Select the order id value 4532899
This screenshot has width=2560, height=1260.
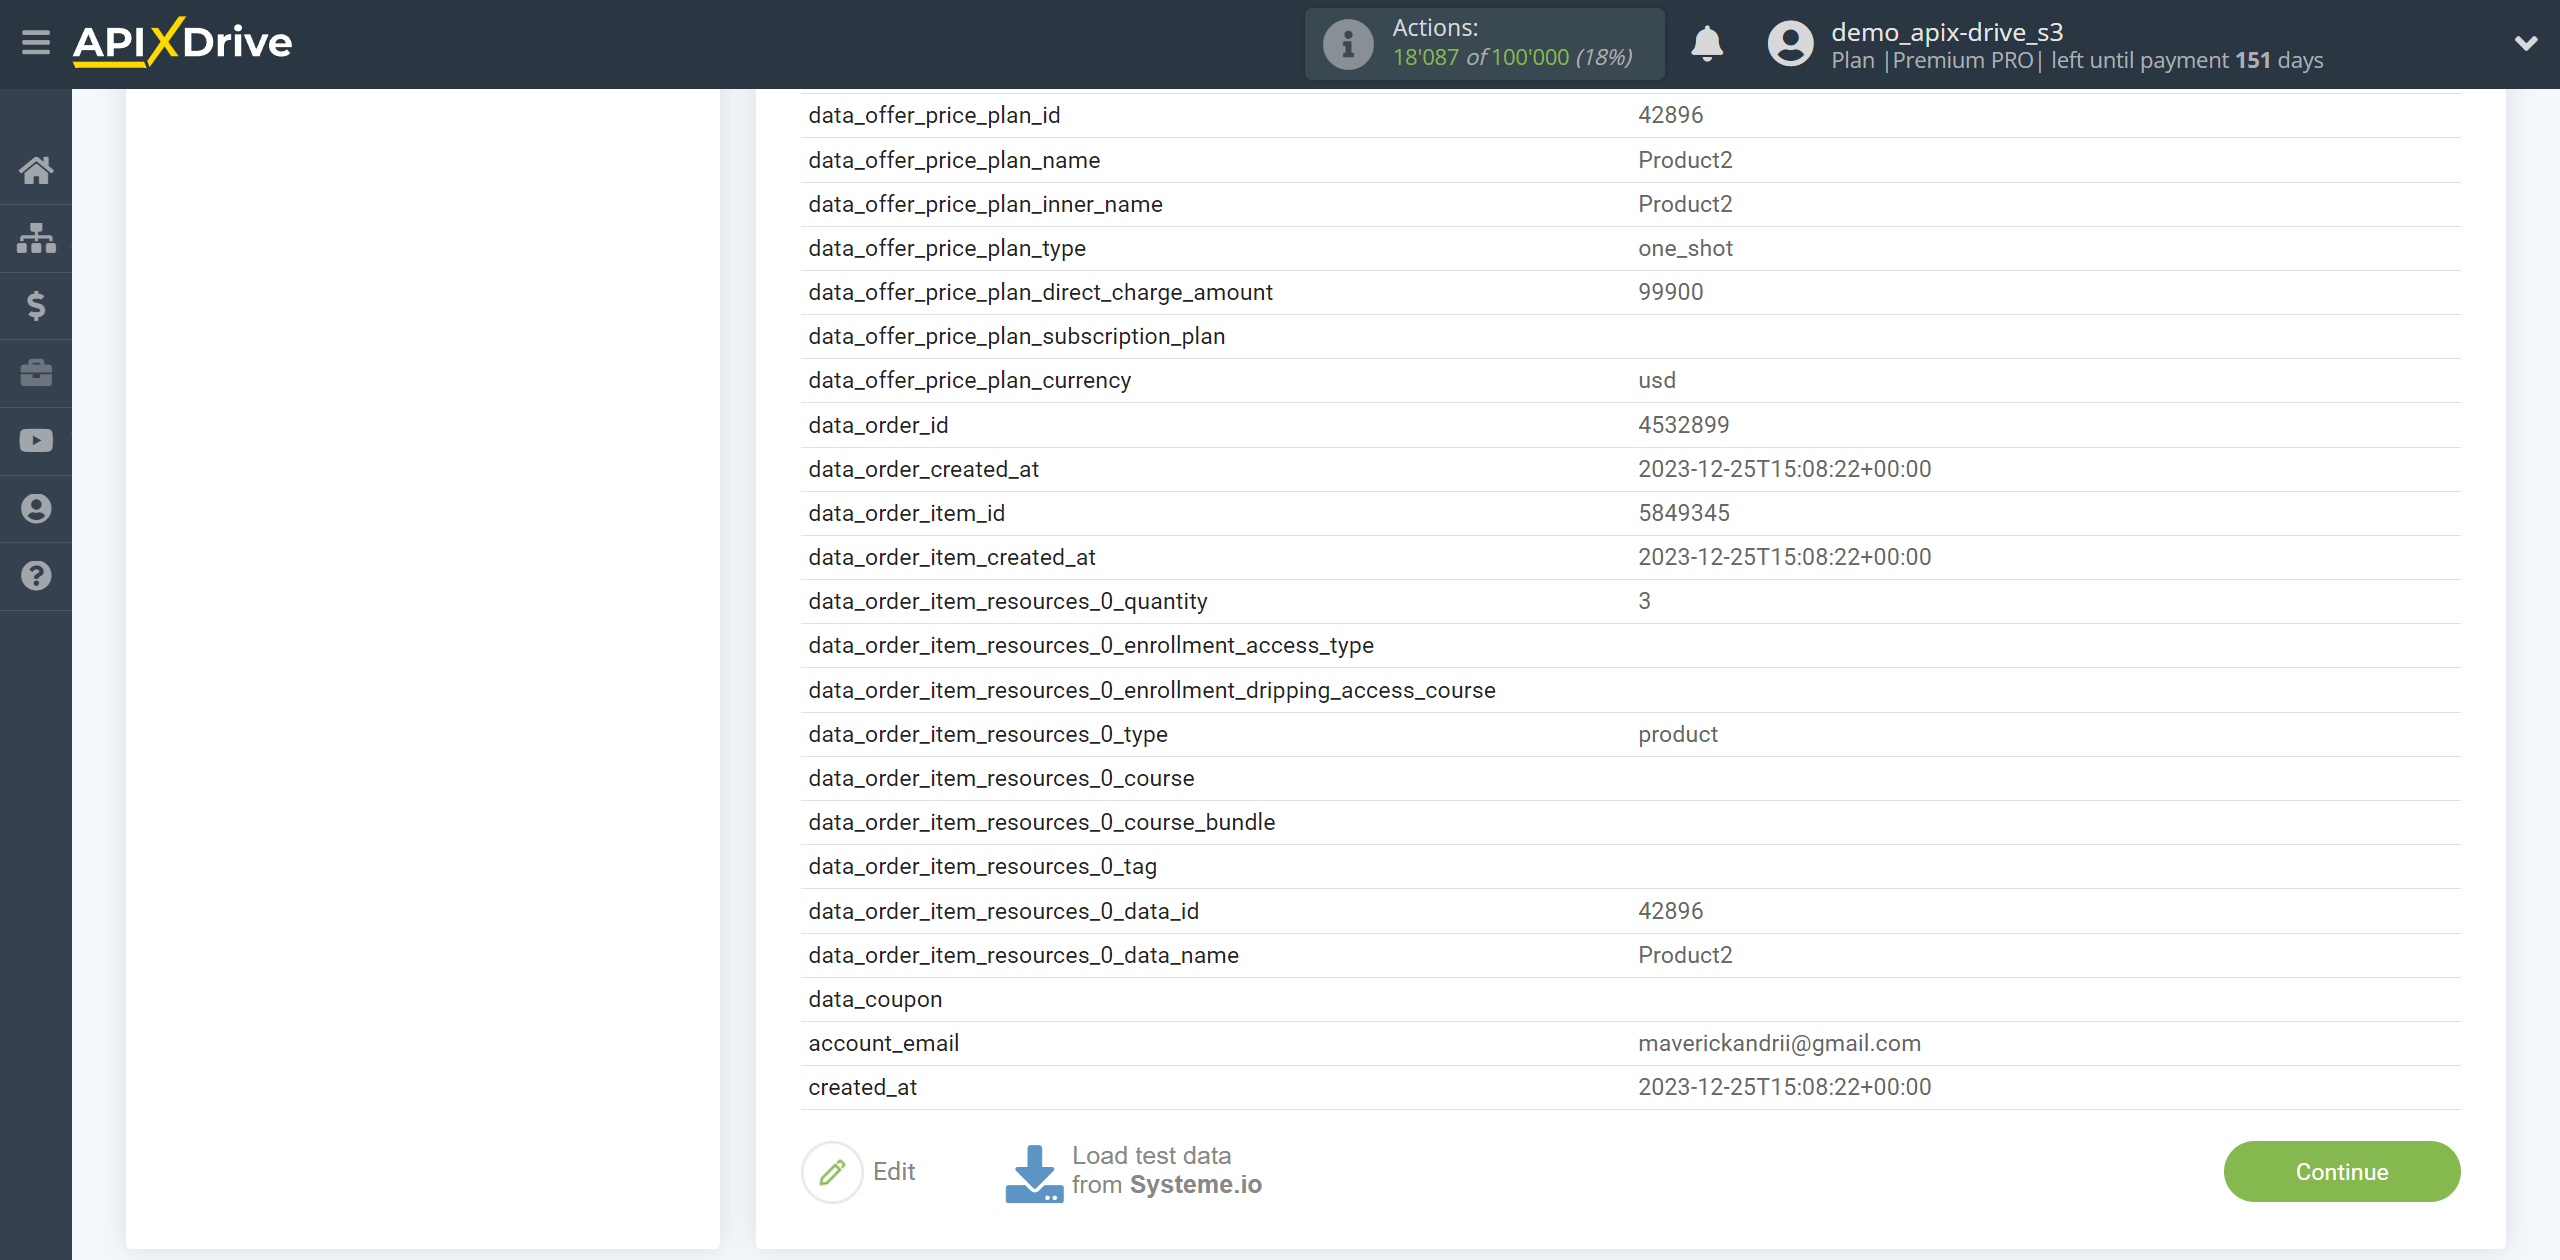click(x=1683, y=425)
